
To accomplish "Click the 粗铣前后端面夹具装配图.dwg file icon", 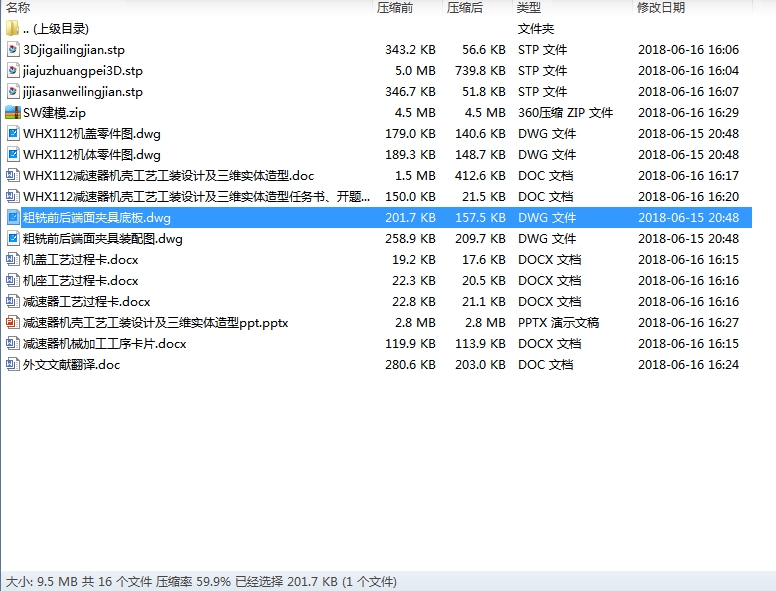I will pos(13,239).
